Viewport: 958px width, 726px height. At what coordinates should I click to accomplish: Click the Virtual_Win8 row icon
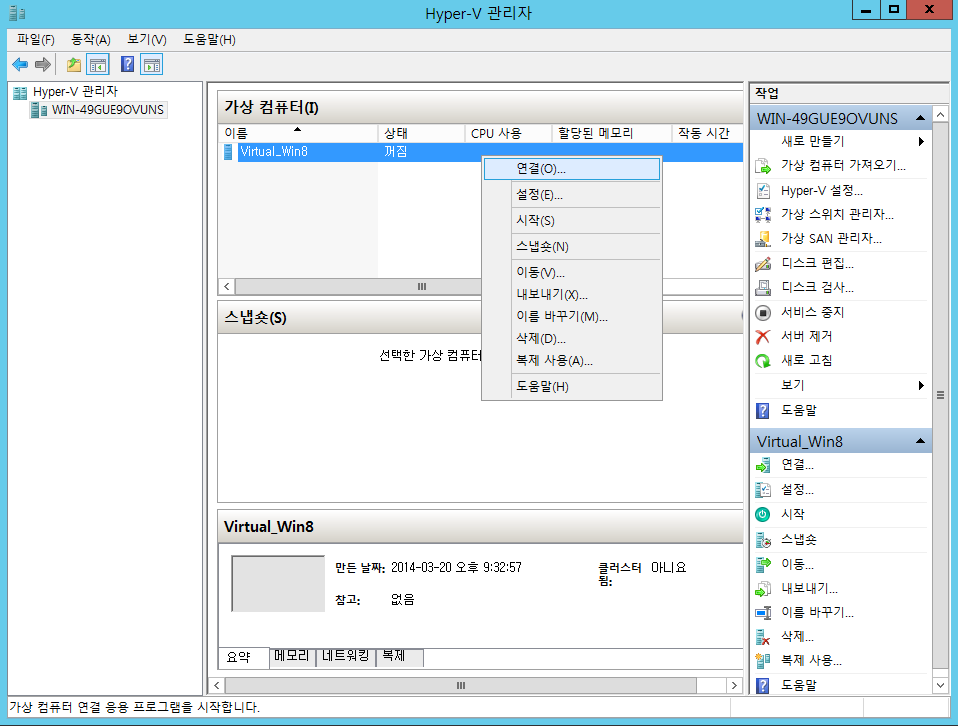[229, 152]
